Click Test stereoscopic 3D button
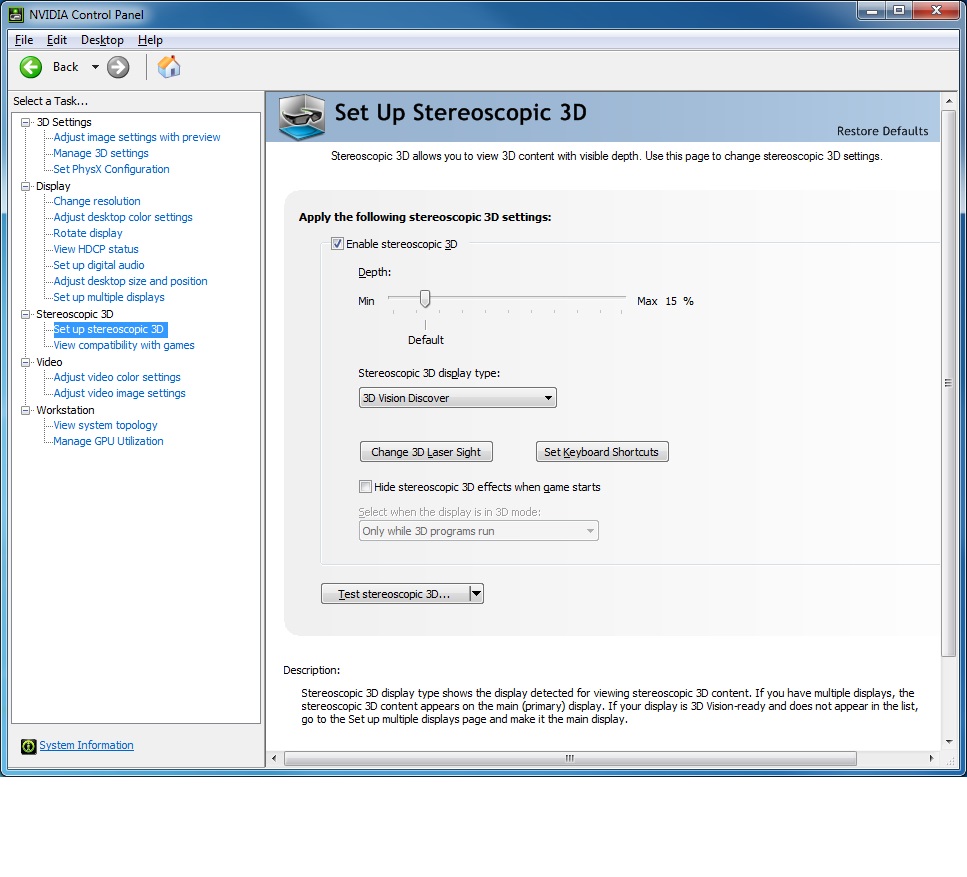Screen dimensions: 967x877 click(x=395, y=593)
